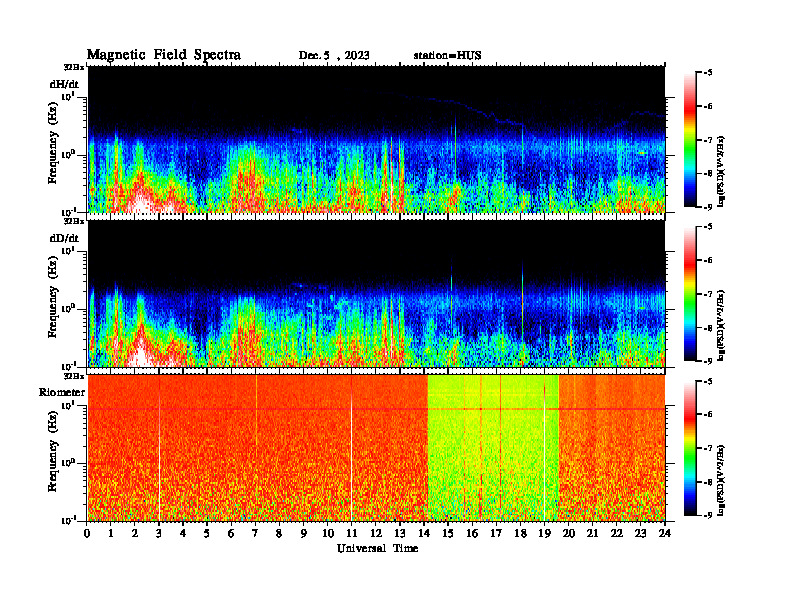
Task: Click the "8" tick on the time axis
Action: (x=279, y=533)
